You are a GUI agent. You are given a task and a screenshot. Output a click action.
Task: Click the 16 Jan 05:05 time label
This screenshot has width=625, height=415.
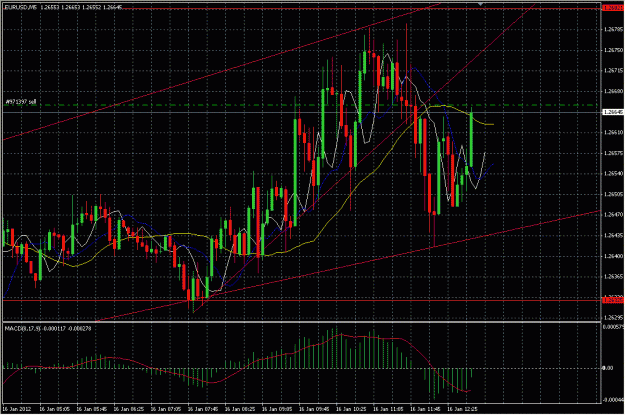[x=54, y=409]
